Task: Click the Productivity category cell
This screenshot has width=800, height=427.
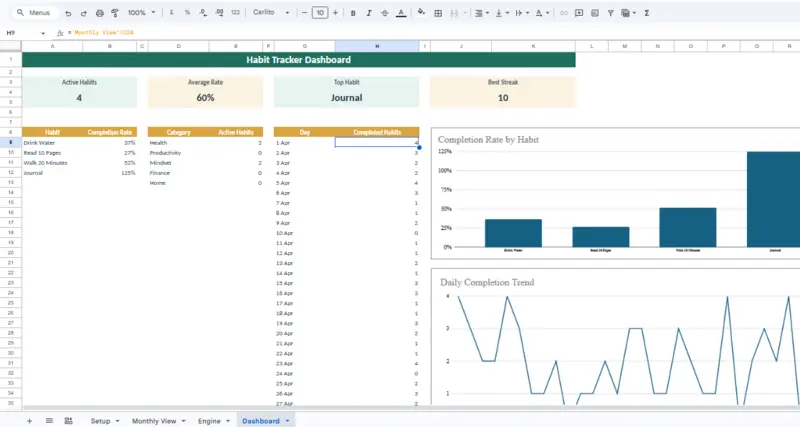Action: pyautogui.click(x=179, y=153)
